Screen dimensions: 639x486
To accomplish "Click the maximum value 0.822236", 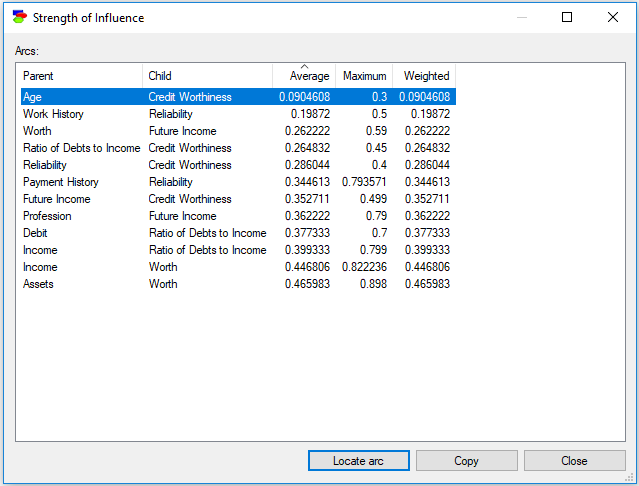I will pyautogui.click(x=364, y=267).
